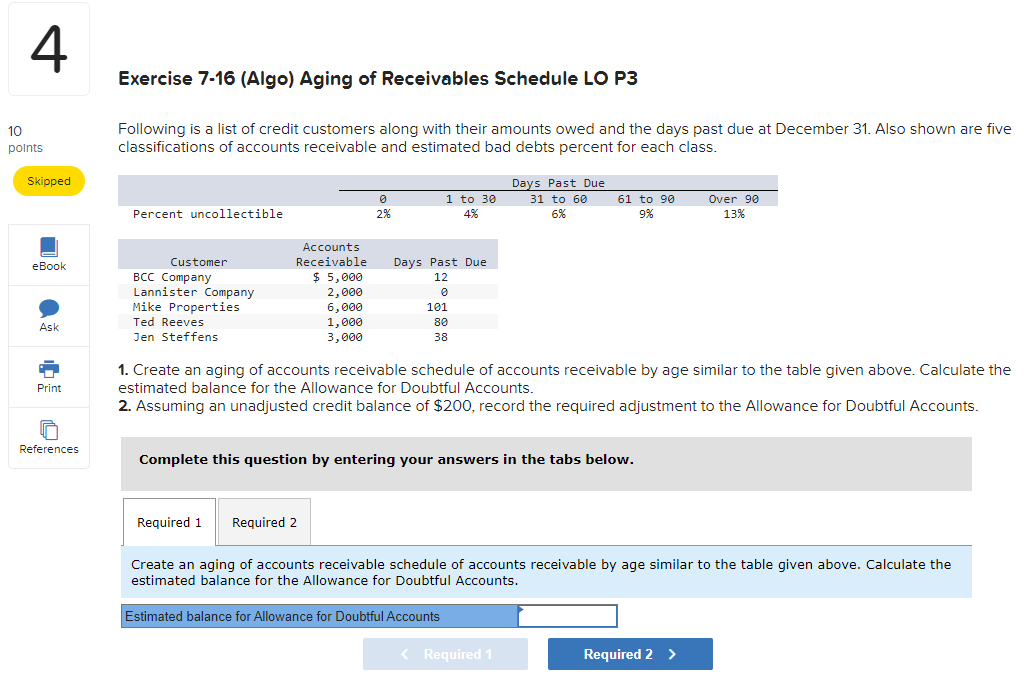Image resolution: width=1024 pixels, height=699 pixels.
Task: Click the 'Required 1' back button
Action: pyautogui.click(x=445, y=654)
